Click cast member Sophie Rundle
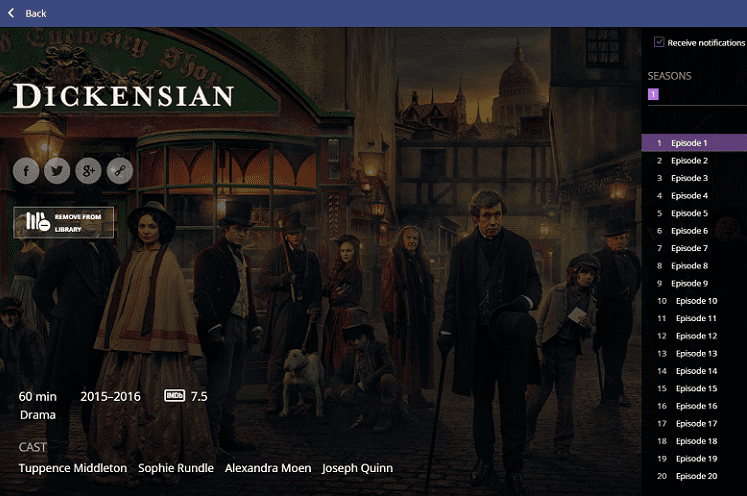This screenshot has width=747, height=496. point(176,468)
